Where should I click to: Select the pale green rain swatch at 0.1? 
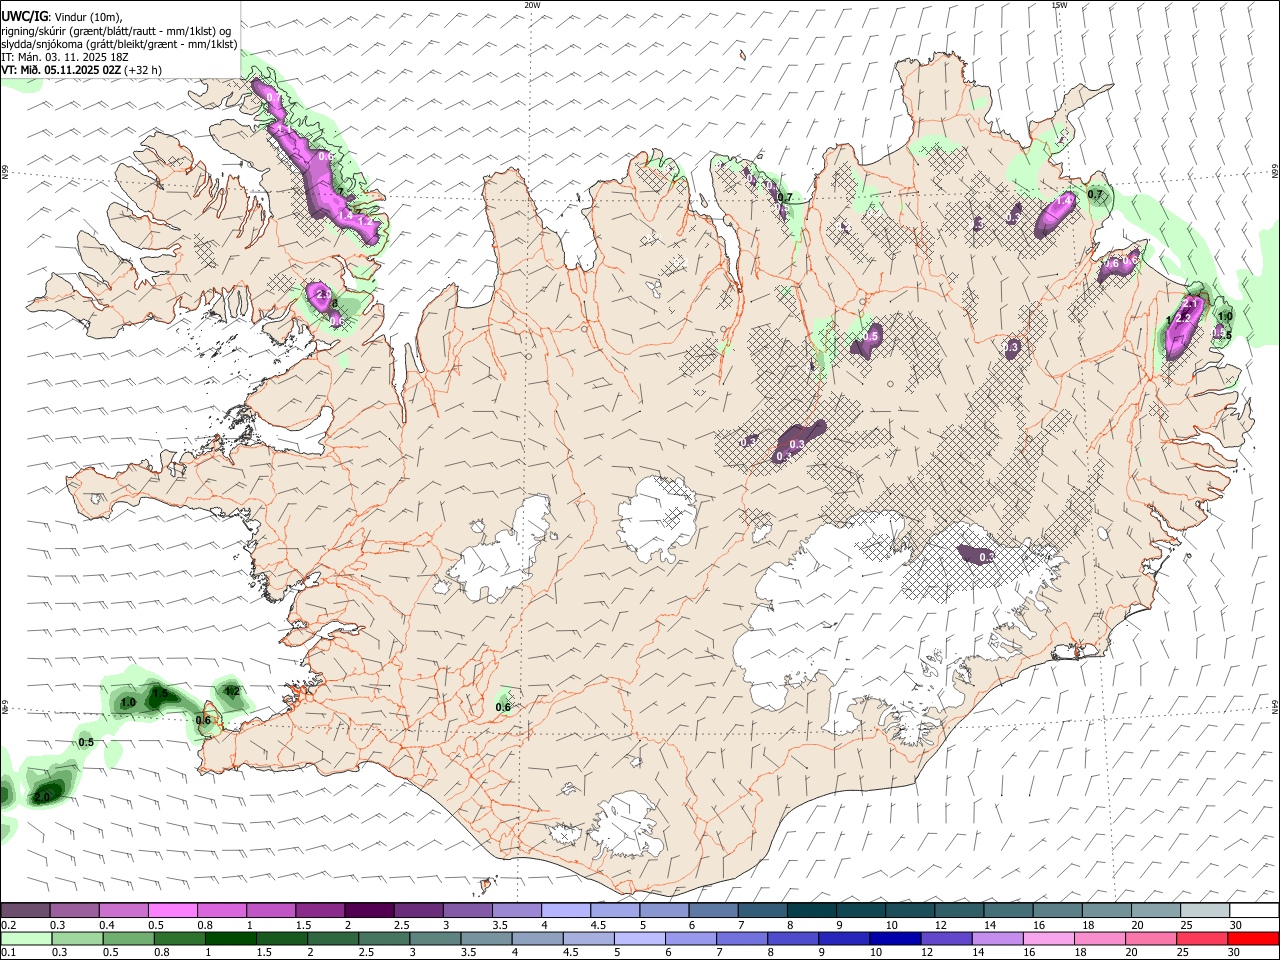tap(26, 938)
